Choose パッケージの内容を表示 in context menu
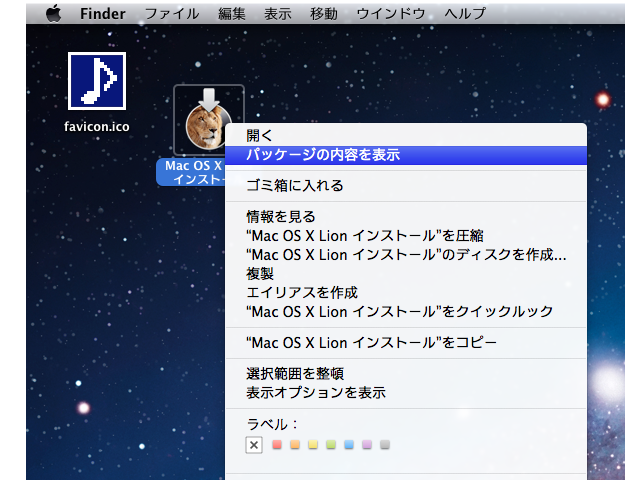Viewport: 632px width, 480px height. click(406, 155)
